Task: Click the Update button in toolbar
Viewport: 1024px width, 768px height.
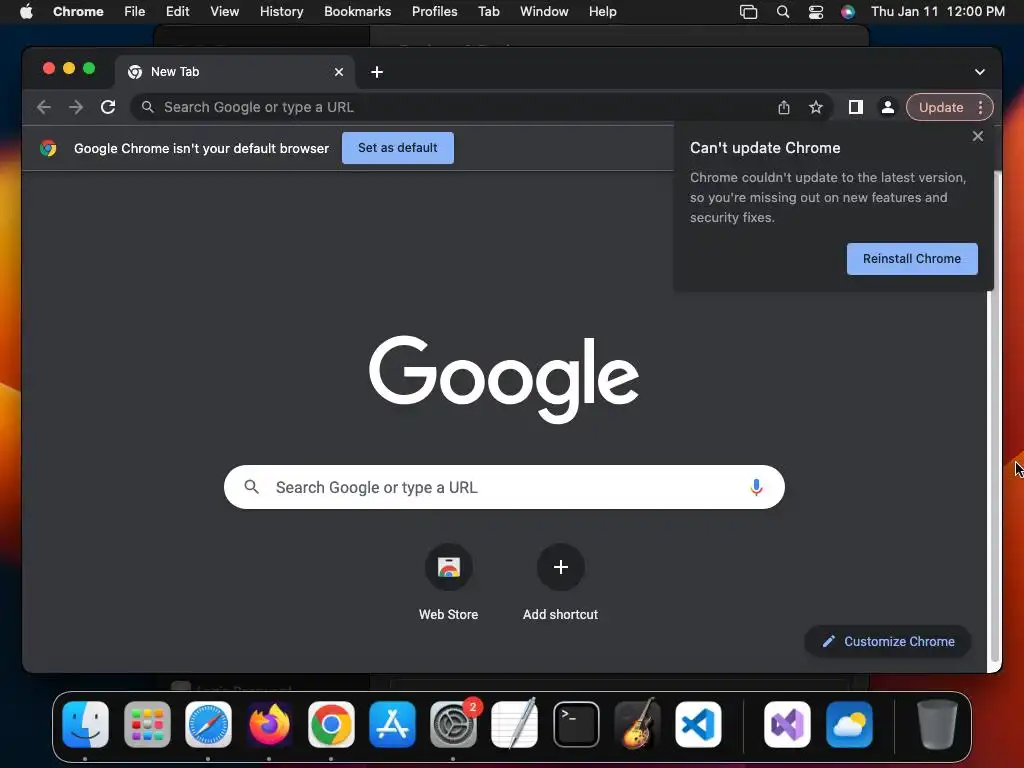Action: tap(940, 107)
